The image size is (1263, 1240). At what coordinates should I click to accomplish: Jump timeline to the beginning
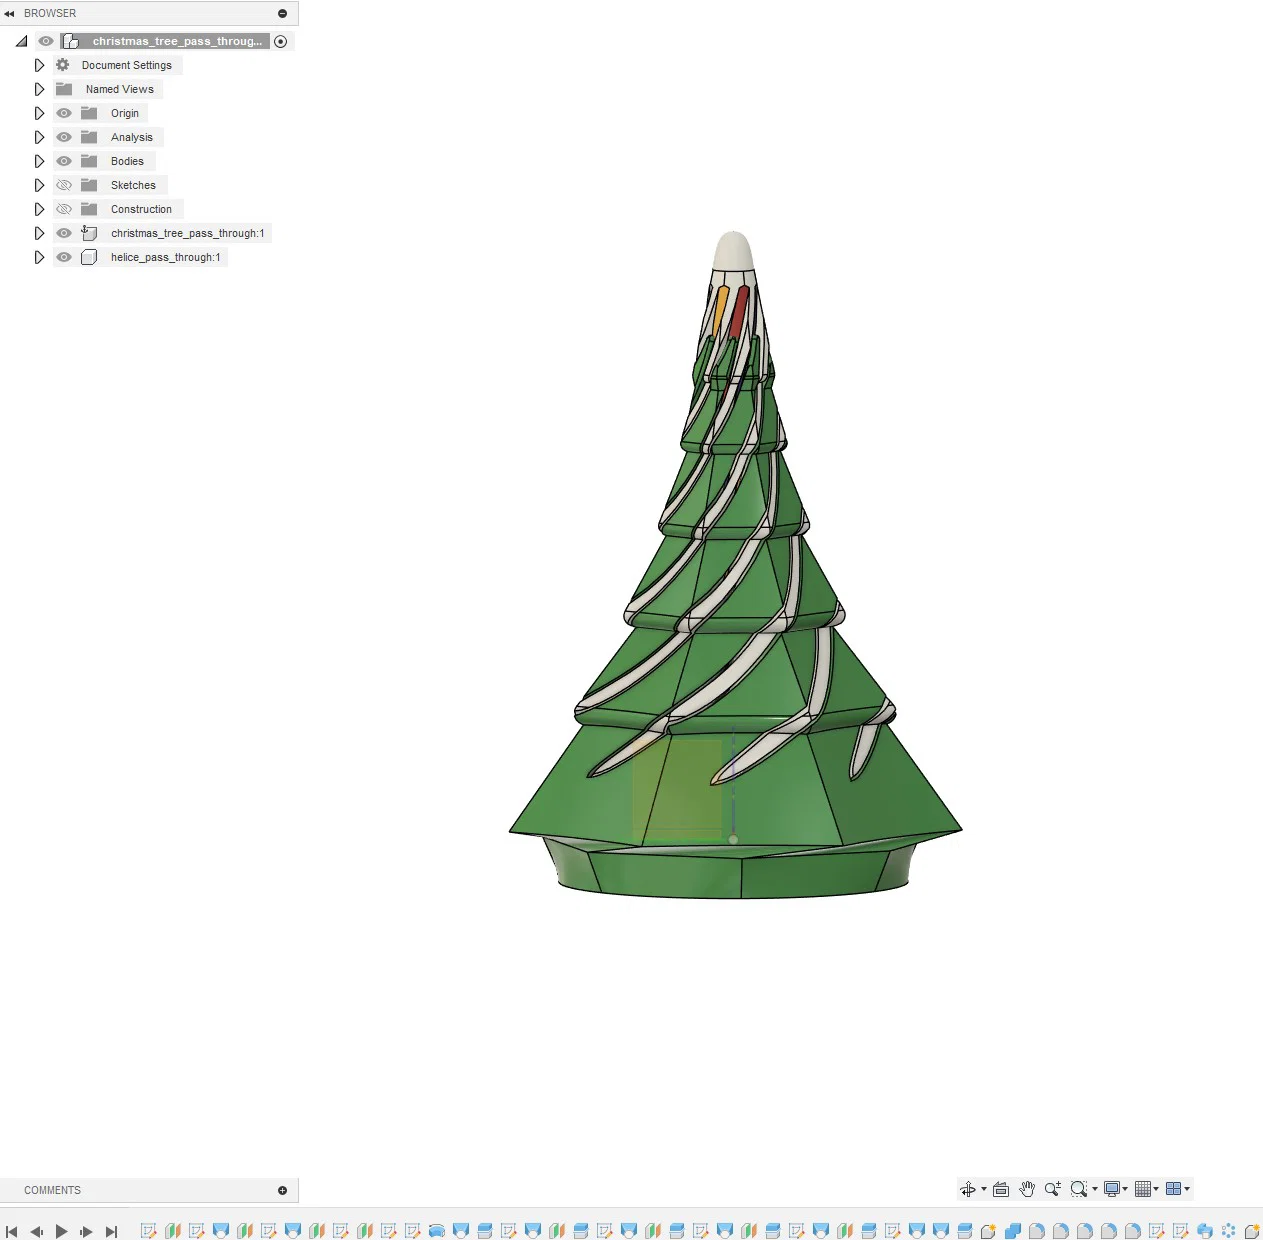coord(12,1232)
